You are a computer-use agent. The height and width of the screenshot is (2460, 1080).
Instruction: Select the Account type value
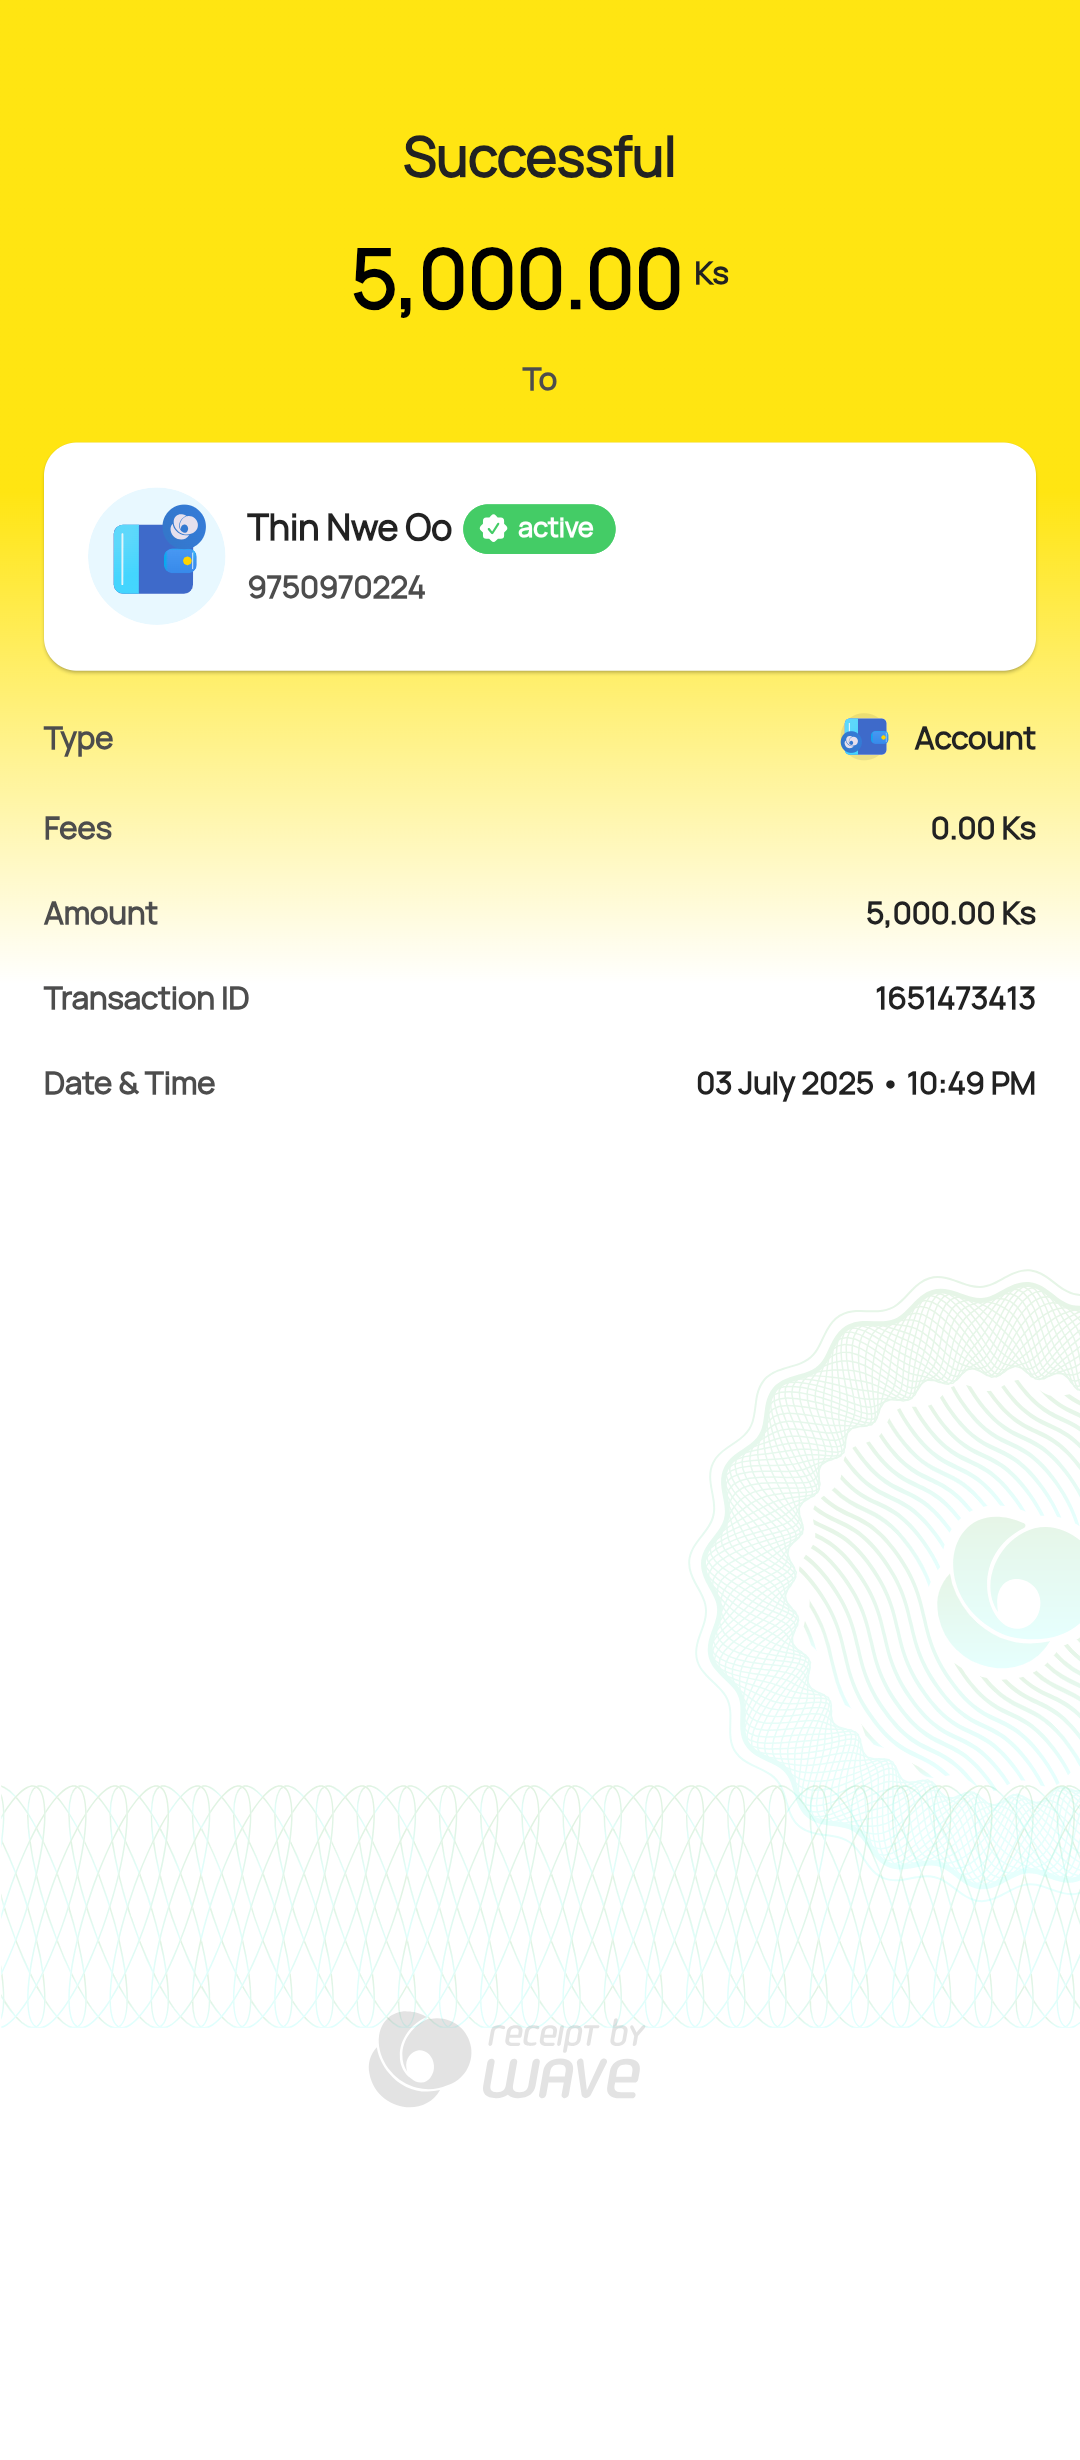975,739
